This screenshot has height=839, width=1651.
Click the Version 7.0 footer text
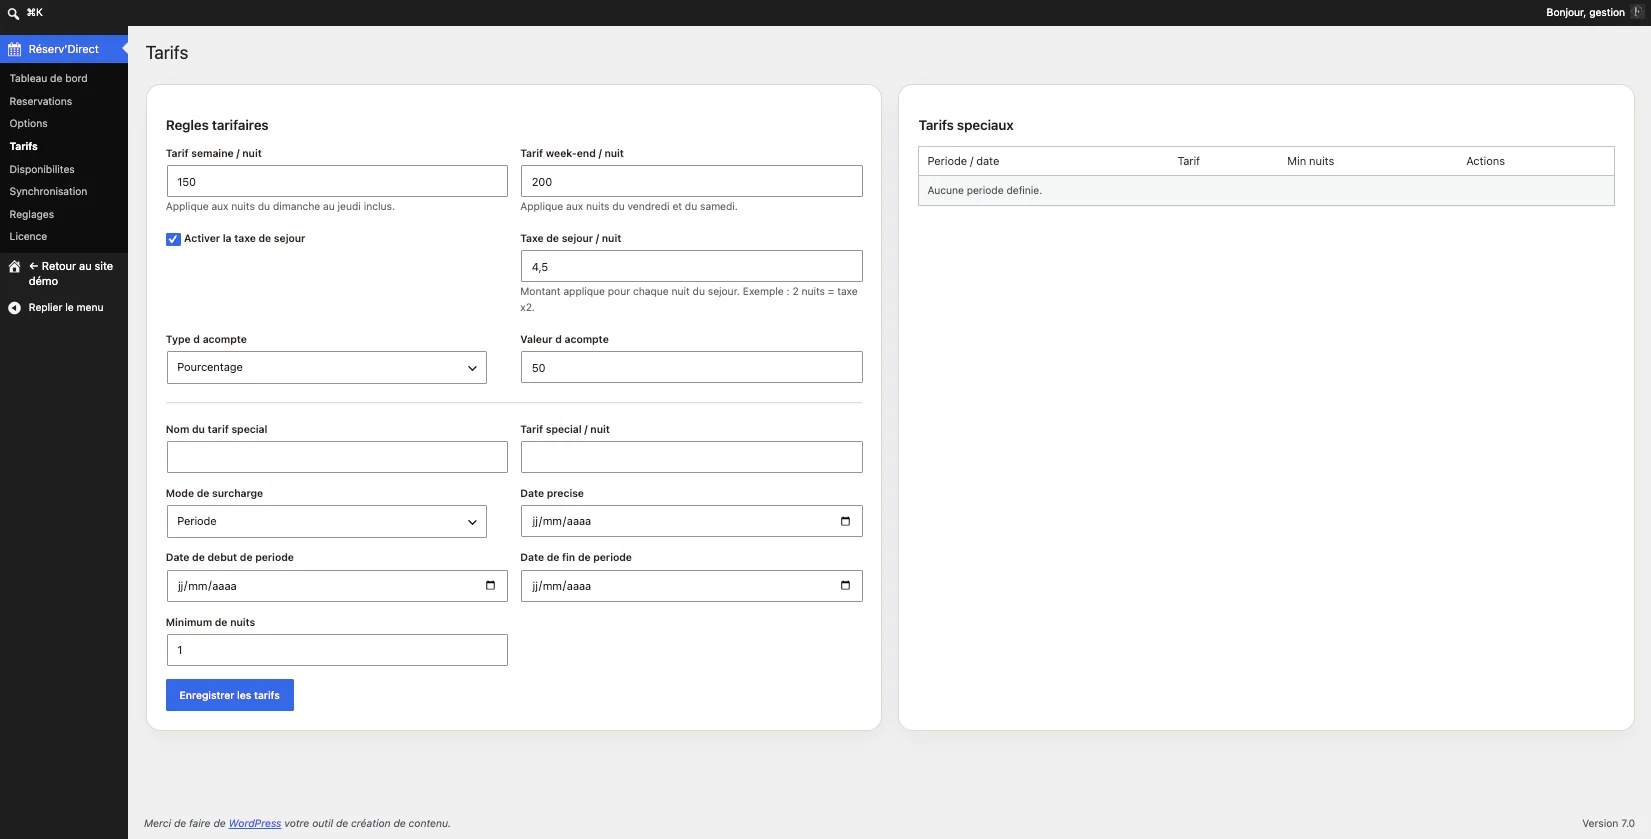click(1608, 824)
